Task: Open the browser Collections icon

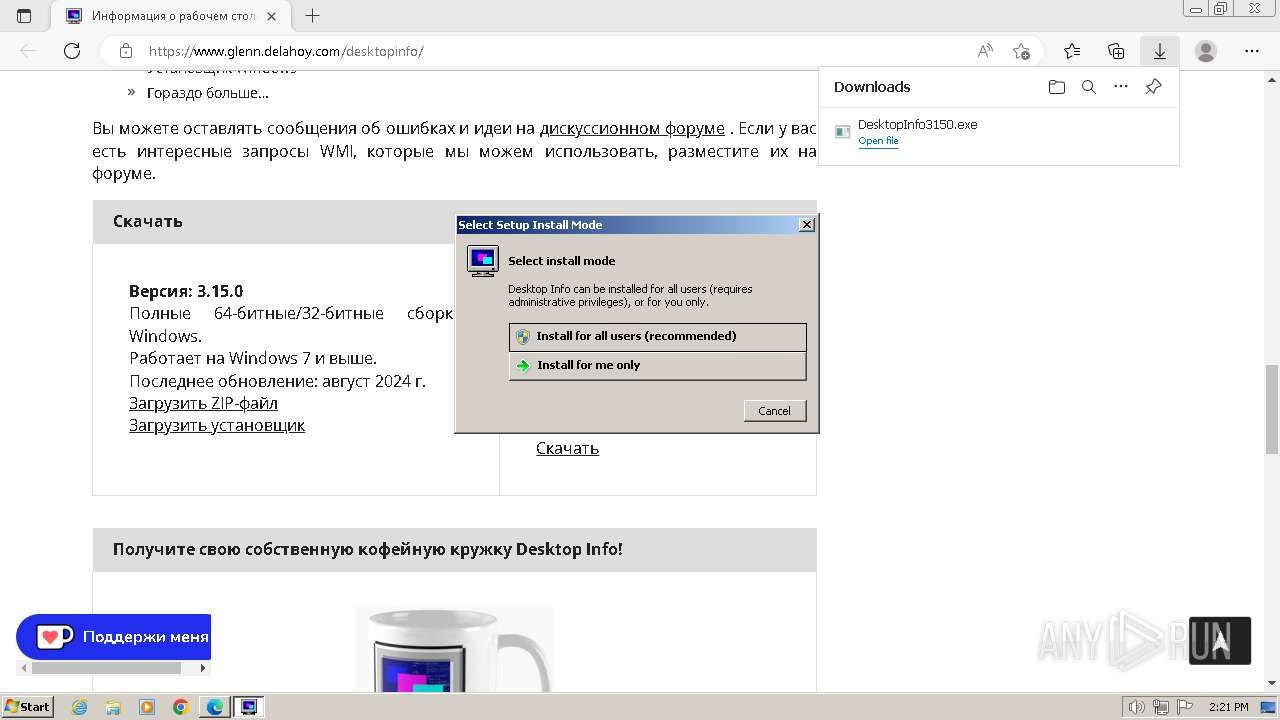Action: 1116,51
